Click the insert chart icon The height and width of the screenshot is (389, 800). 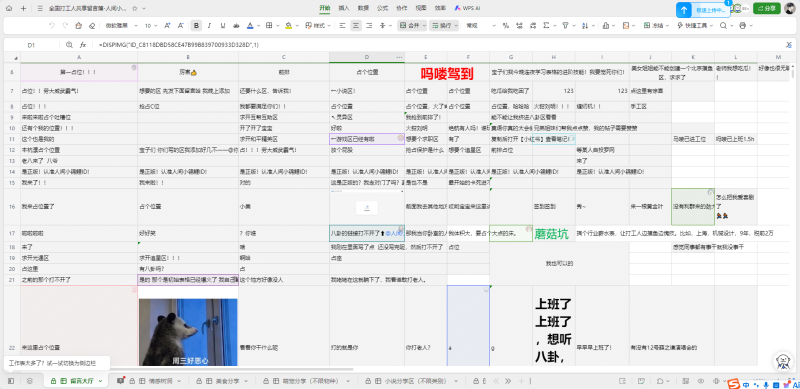[x=605, y=26]
